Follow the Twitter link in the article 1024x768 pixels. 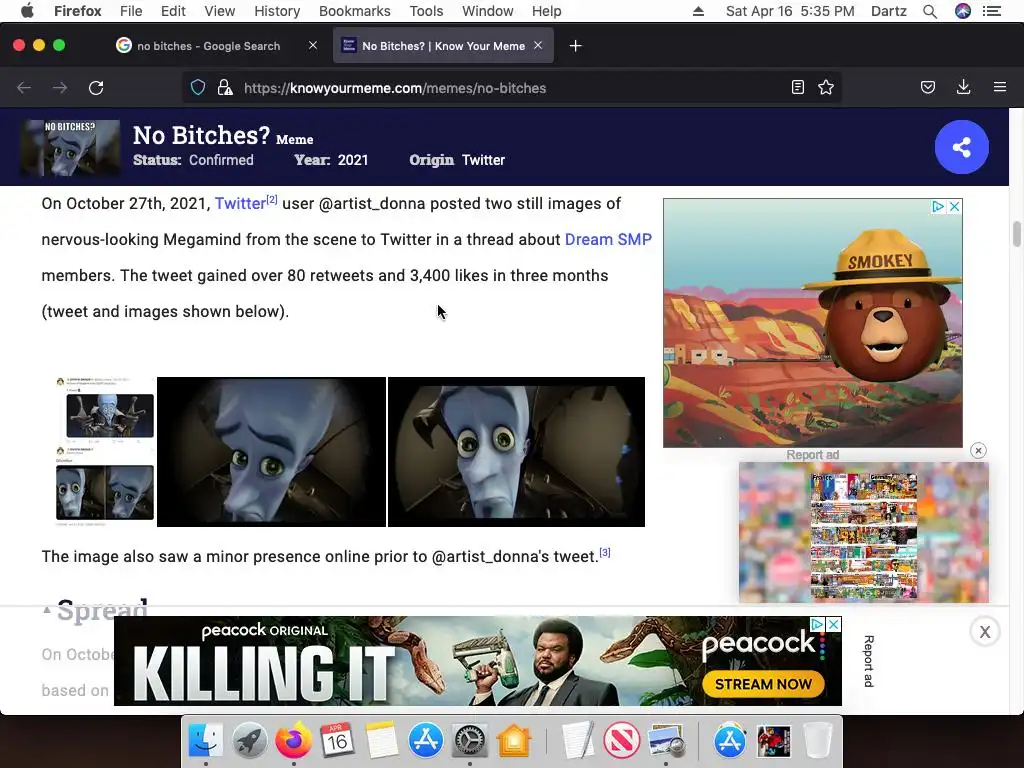240,204
